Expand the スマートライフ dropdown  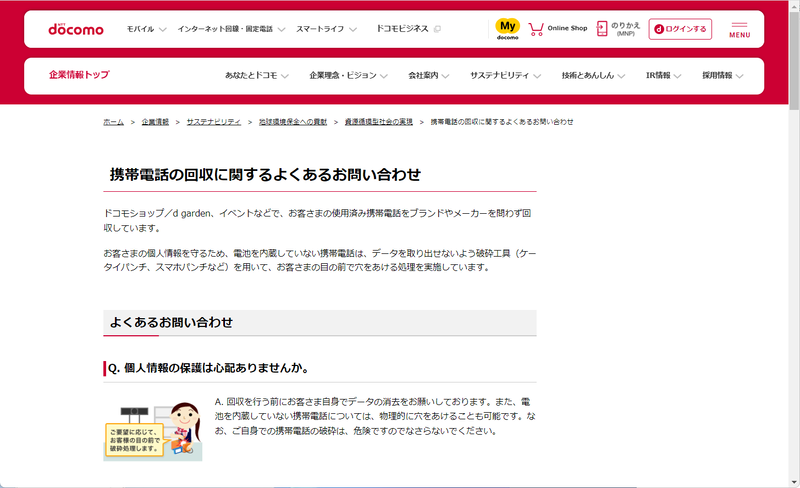326,29
